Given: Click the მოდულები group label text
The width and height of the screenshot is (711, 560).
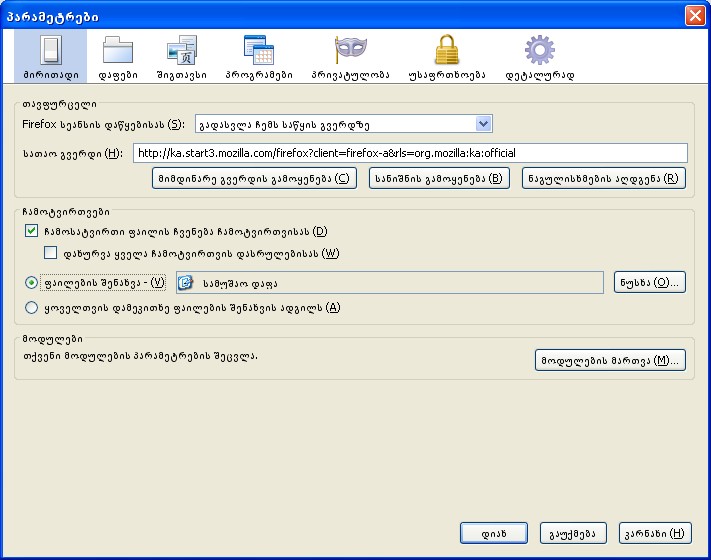Looking at the screenshot, I should coord(53,339).
